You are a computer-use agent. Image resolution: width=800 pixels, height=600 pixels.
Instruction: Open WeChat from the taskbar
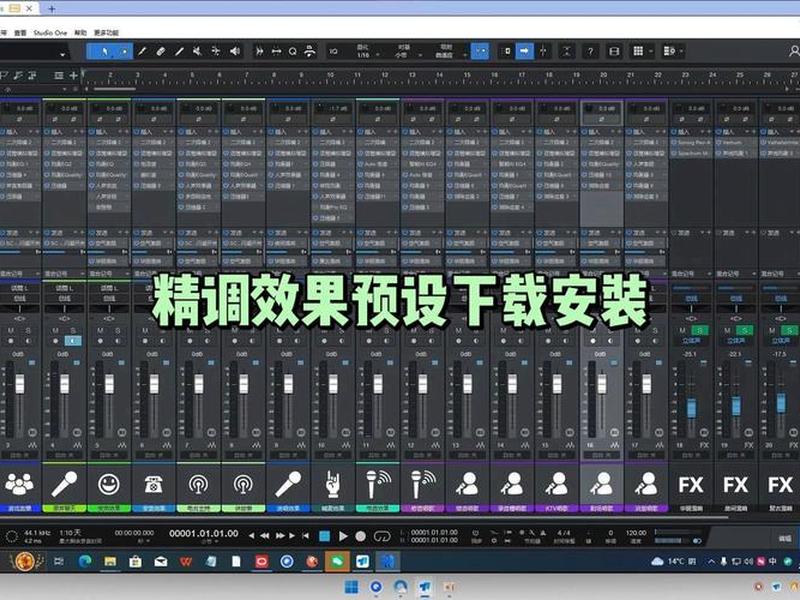337,562
